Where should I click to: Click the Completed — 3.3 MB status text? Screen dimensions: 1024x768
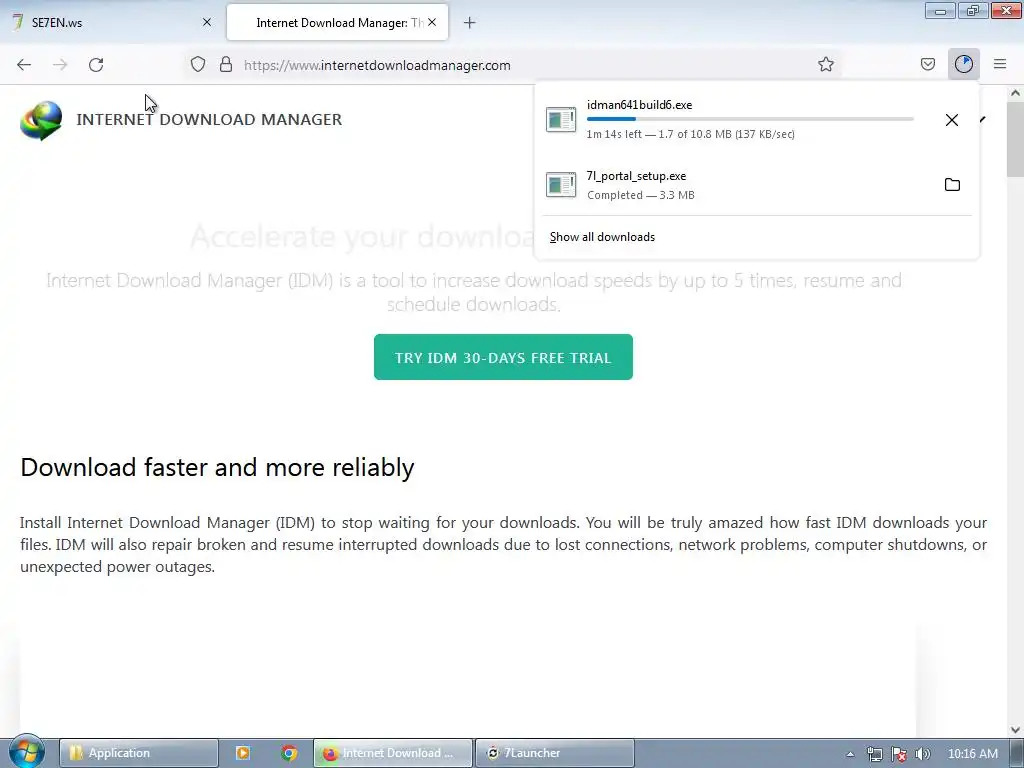641,195
